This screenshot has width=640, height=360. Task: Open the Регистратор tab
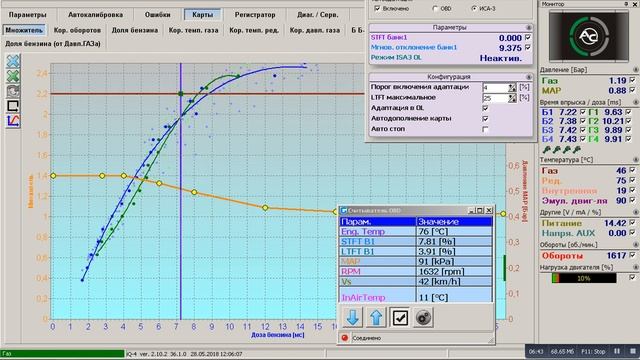pos(255,15)
